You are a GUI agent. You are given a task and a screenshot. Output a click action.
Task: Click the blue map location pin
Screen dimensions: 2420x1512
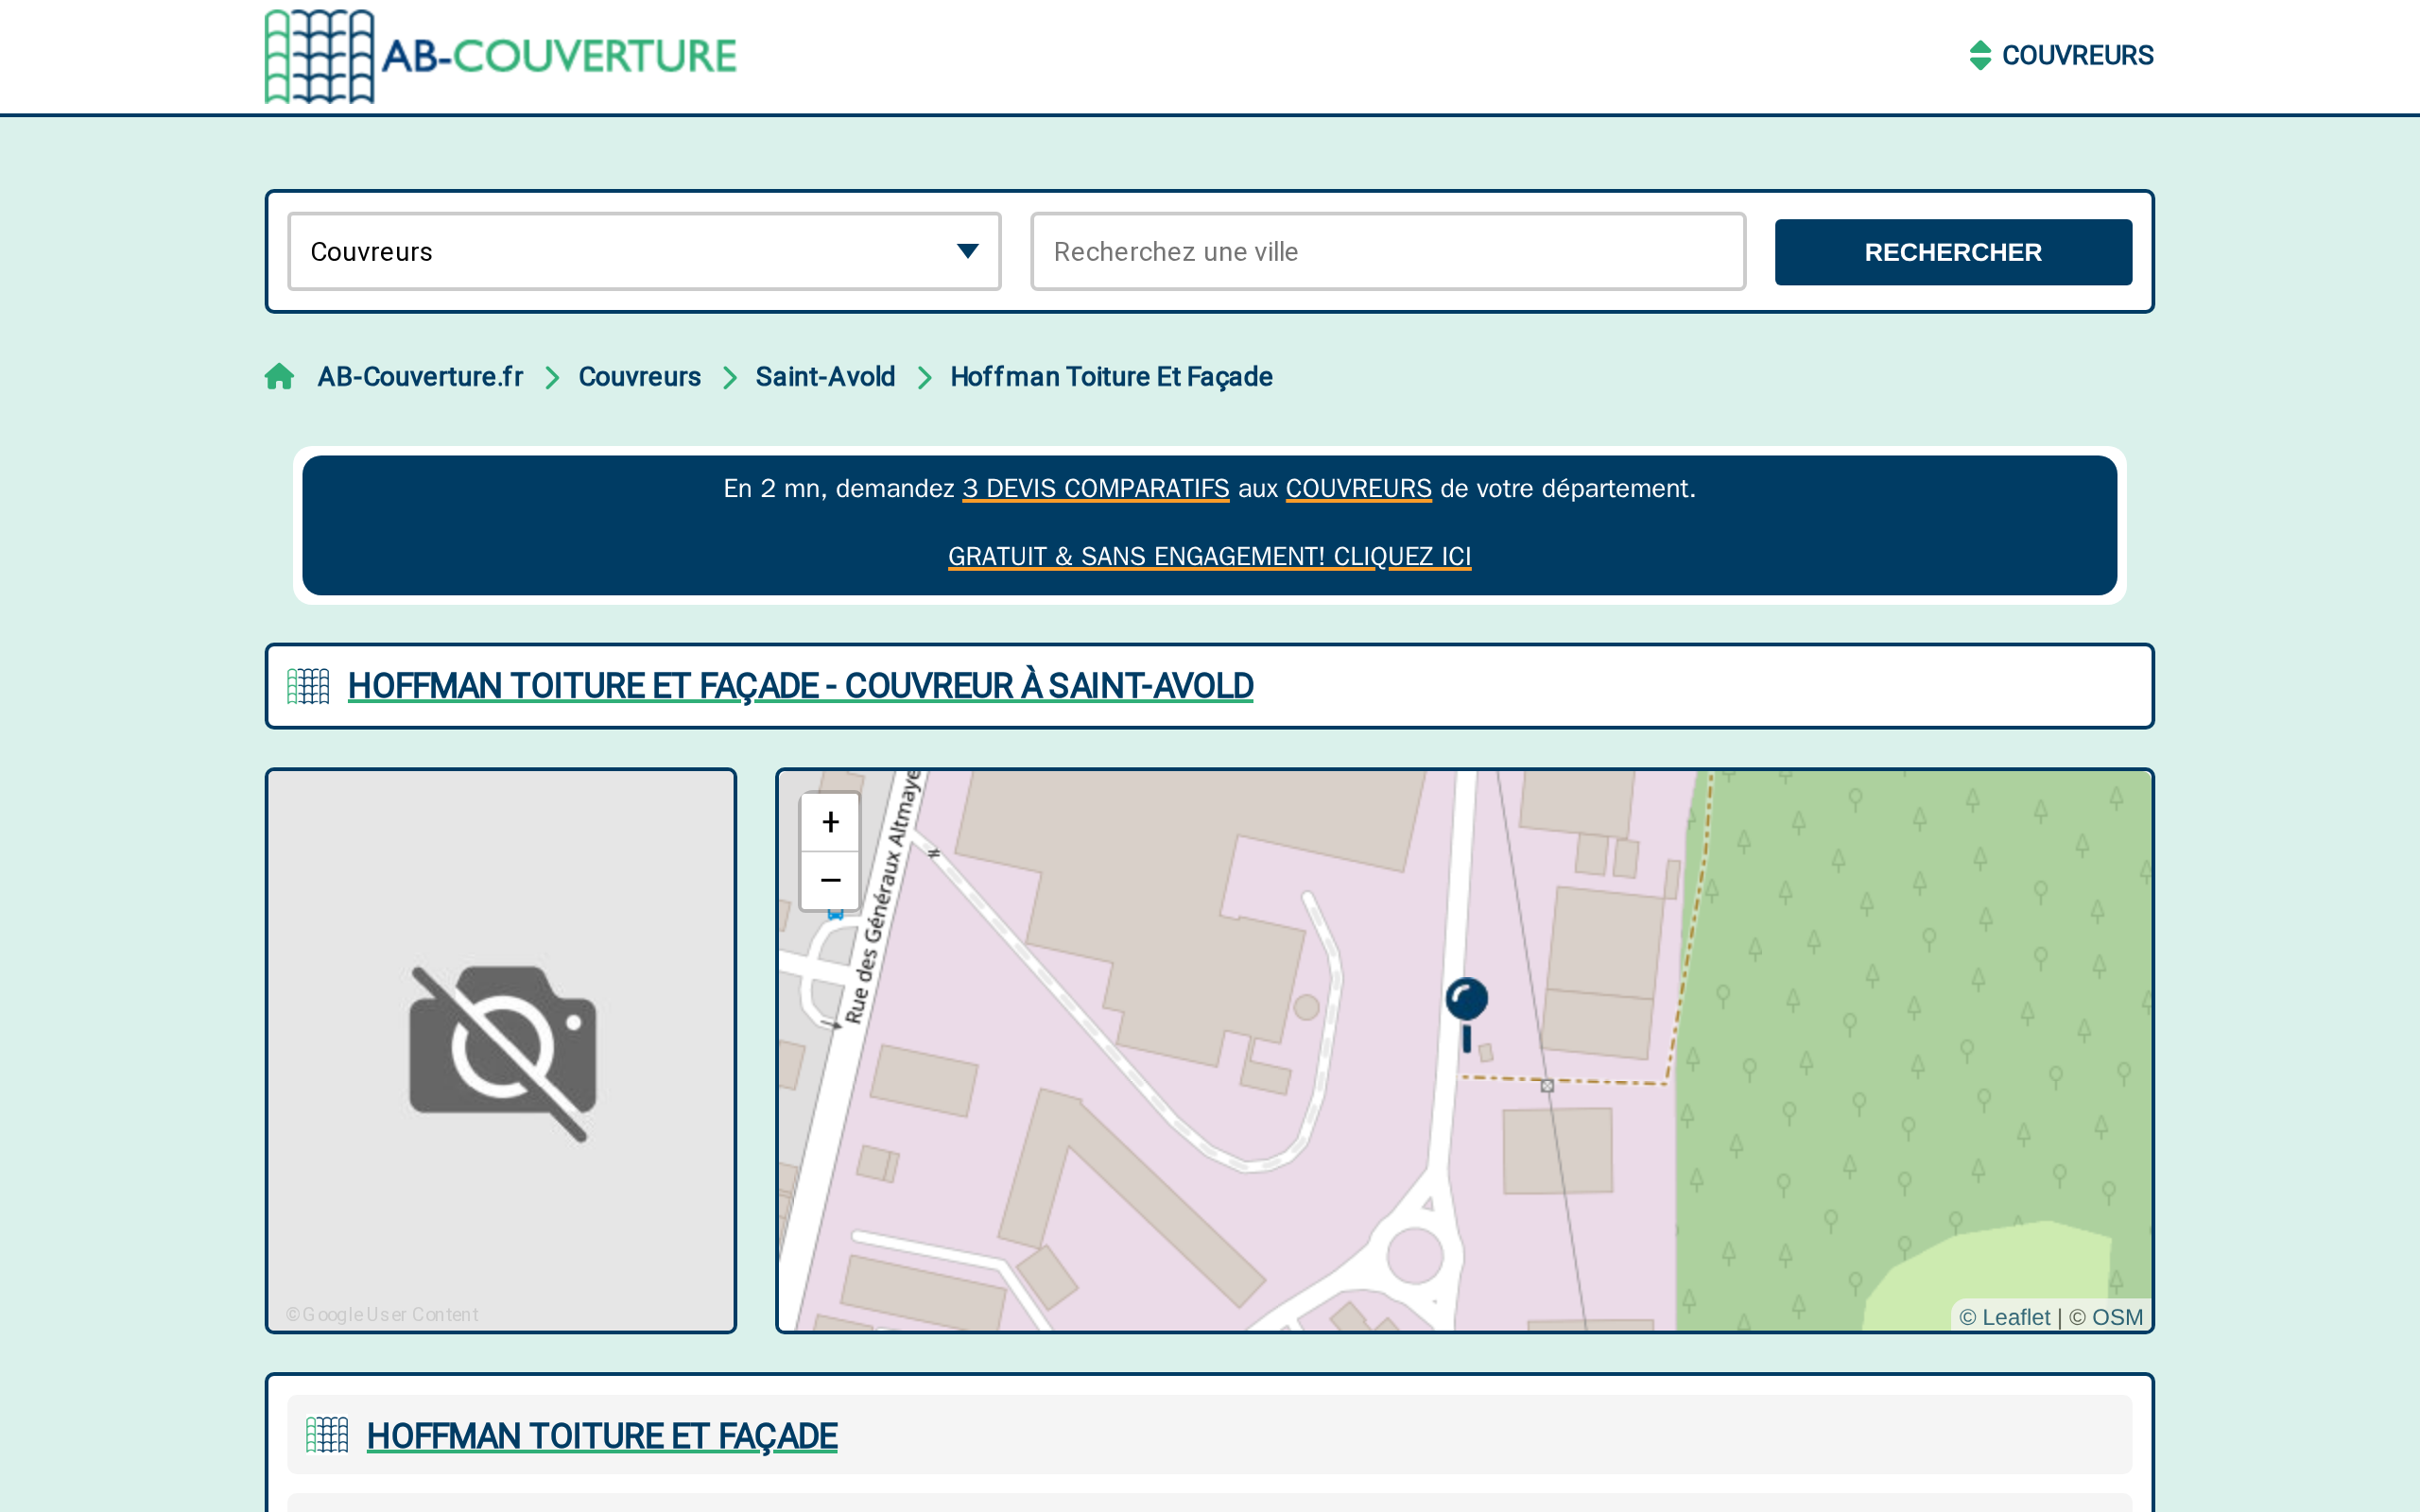1466,1013
